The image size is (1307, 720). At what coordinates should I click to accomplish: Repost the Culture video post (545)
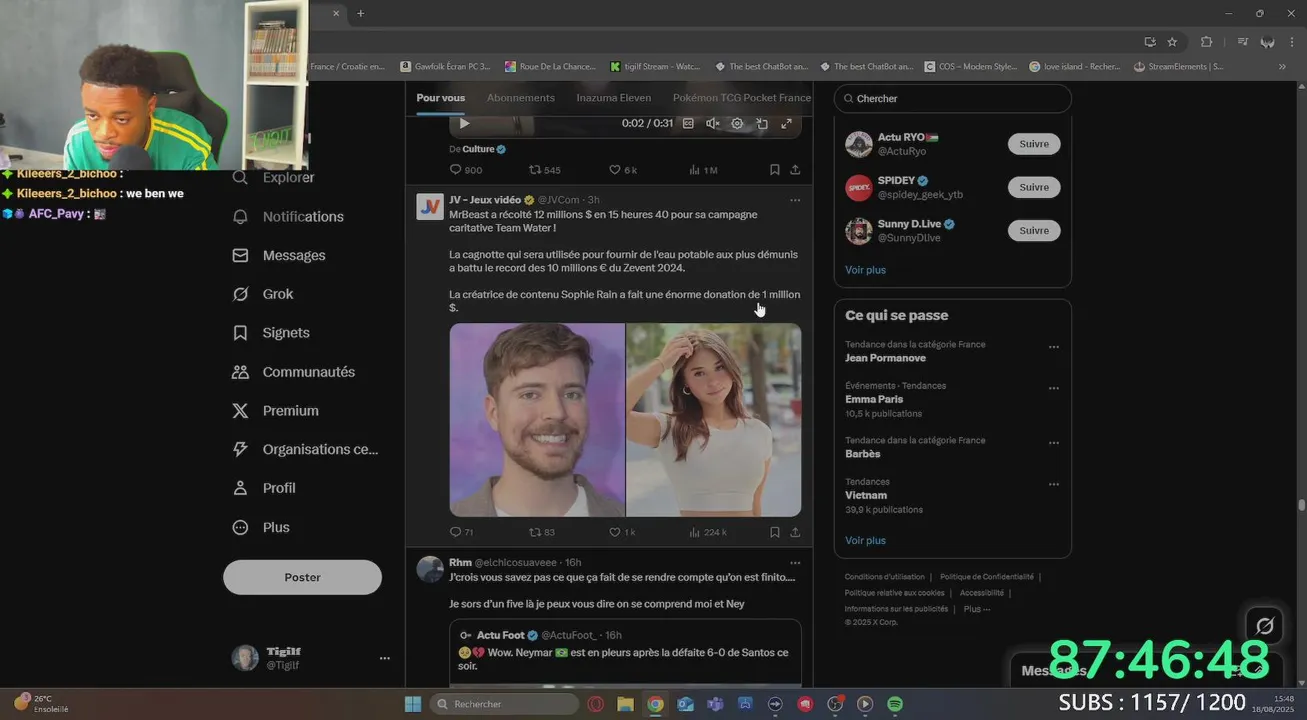coord(544,170)
